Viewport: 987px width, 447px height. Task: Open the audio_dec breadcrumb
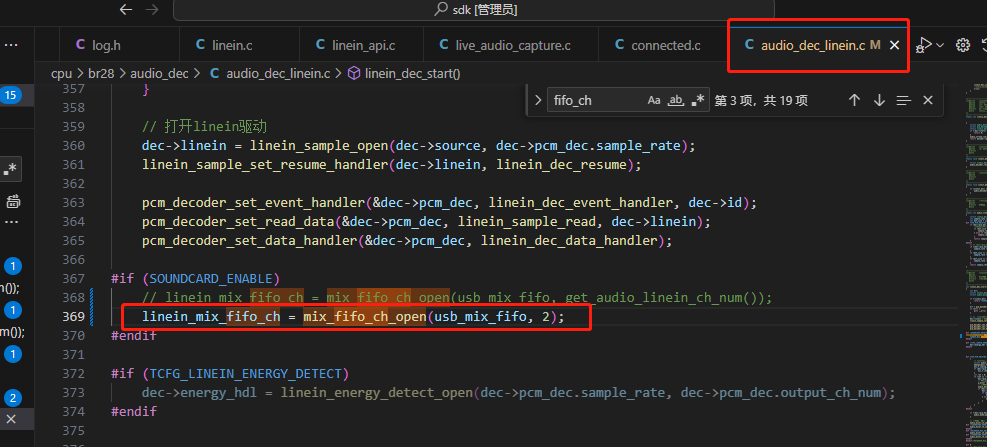(x=159, y=74)
